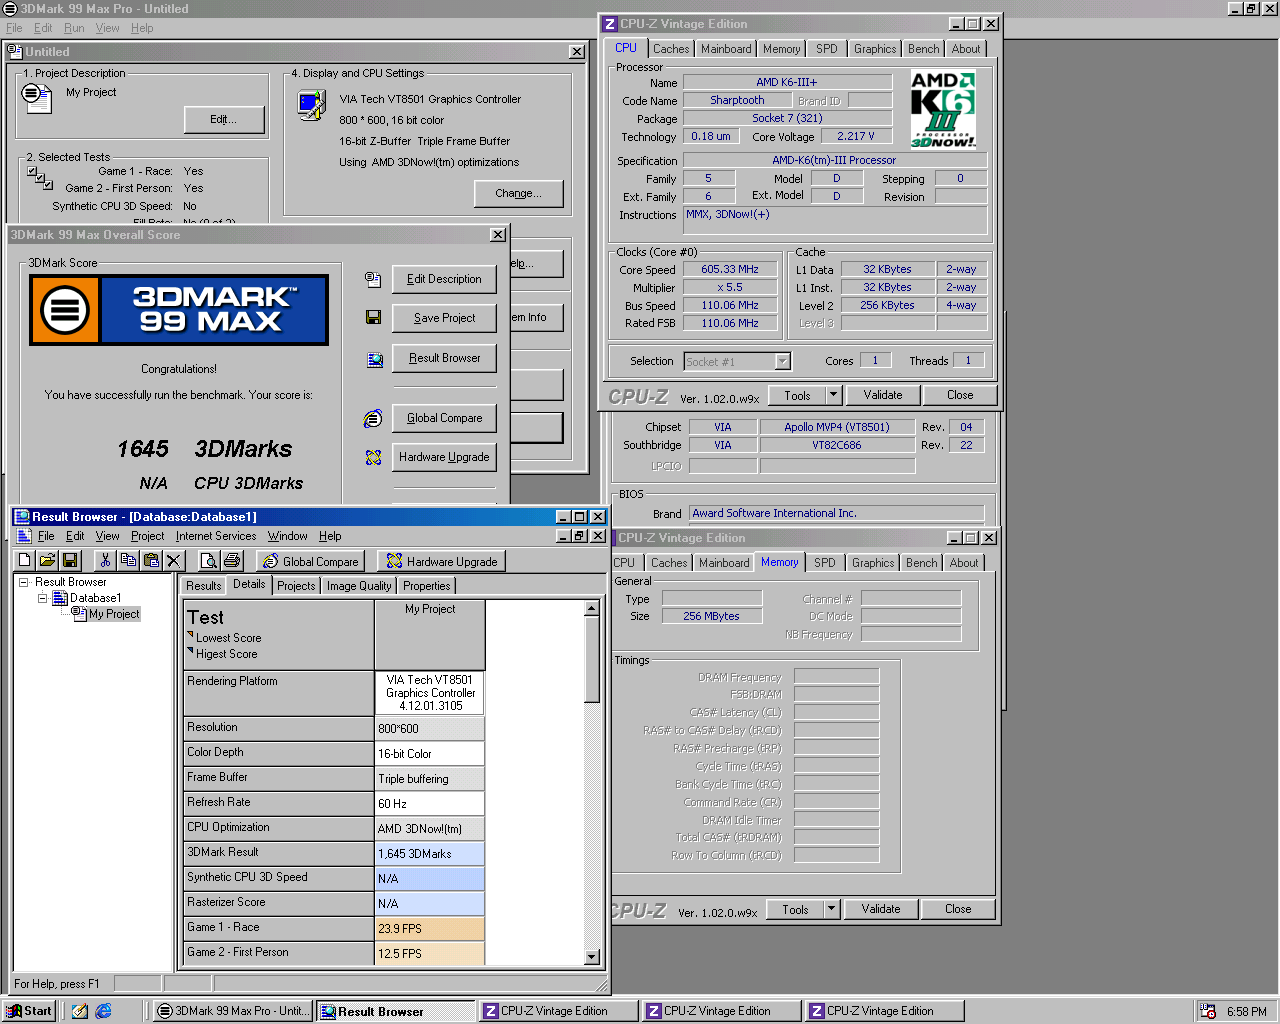Click the Internet Explorer quick launch icon
The height and width of the screenshot is (1024, 1280).
[103, 1011]
